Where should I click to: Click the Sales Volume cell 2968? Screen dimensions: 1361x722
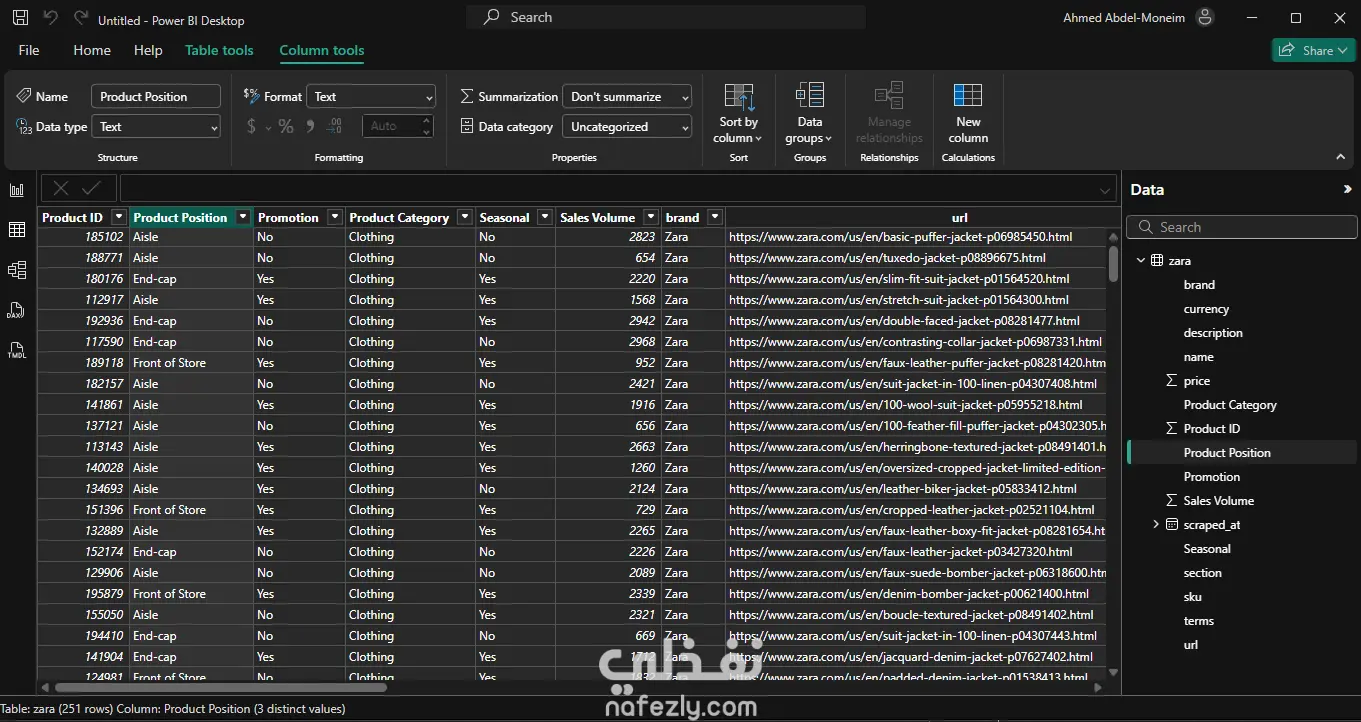pos(607,342)
